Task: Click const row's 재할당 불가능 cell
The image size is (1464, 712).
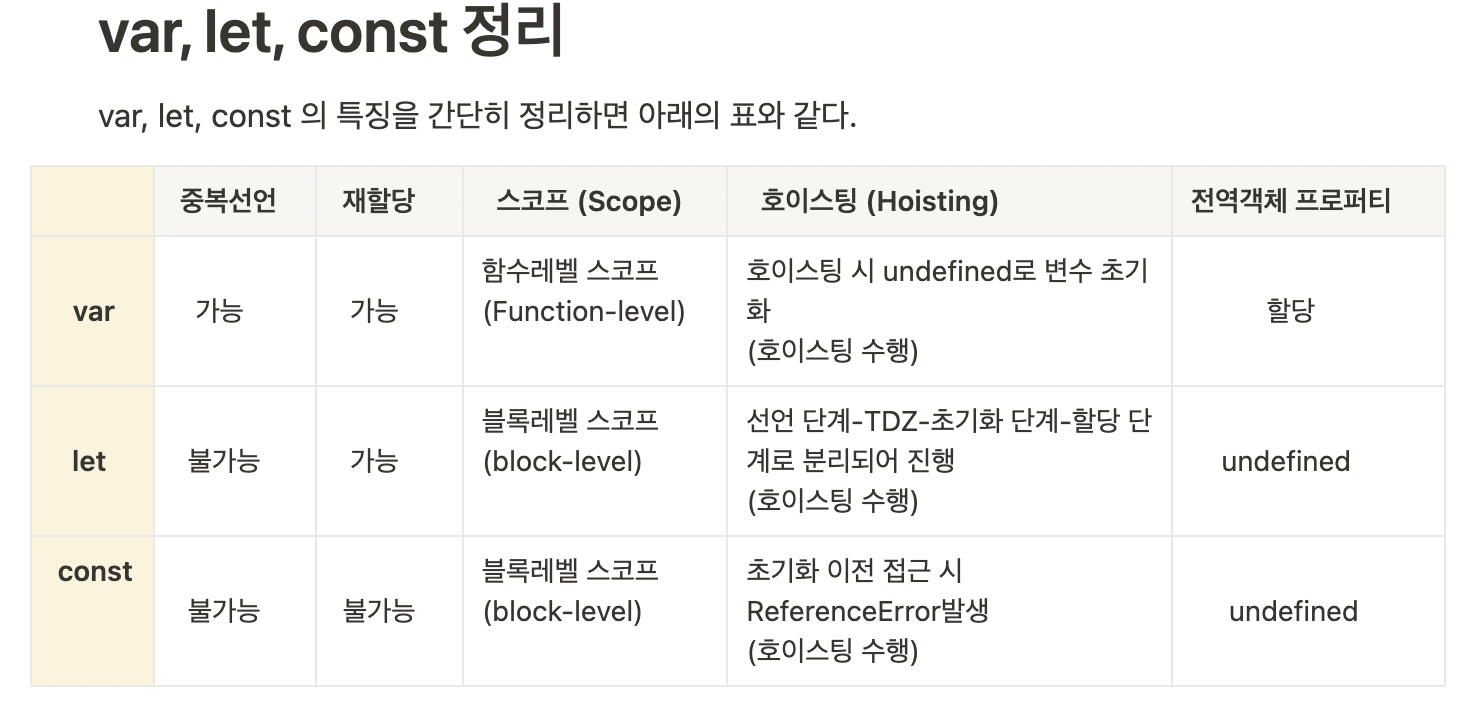Action: click(x=389, y=611)
